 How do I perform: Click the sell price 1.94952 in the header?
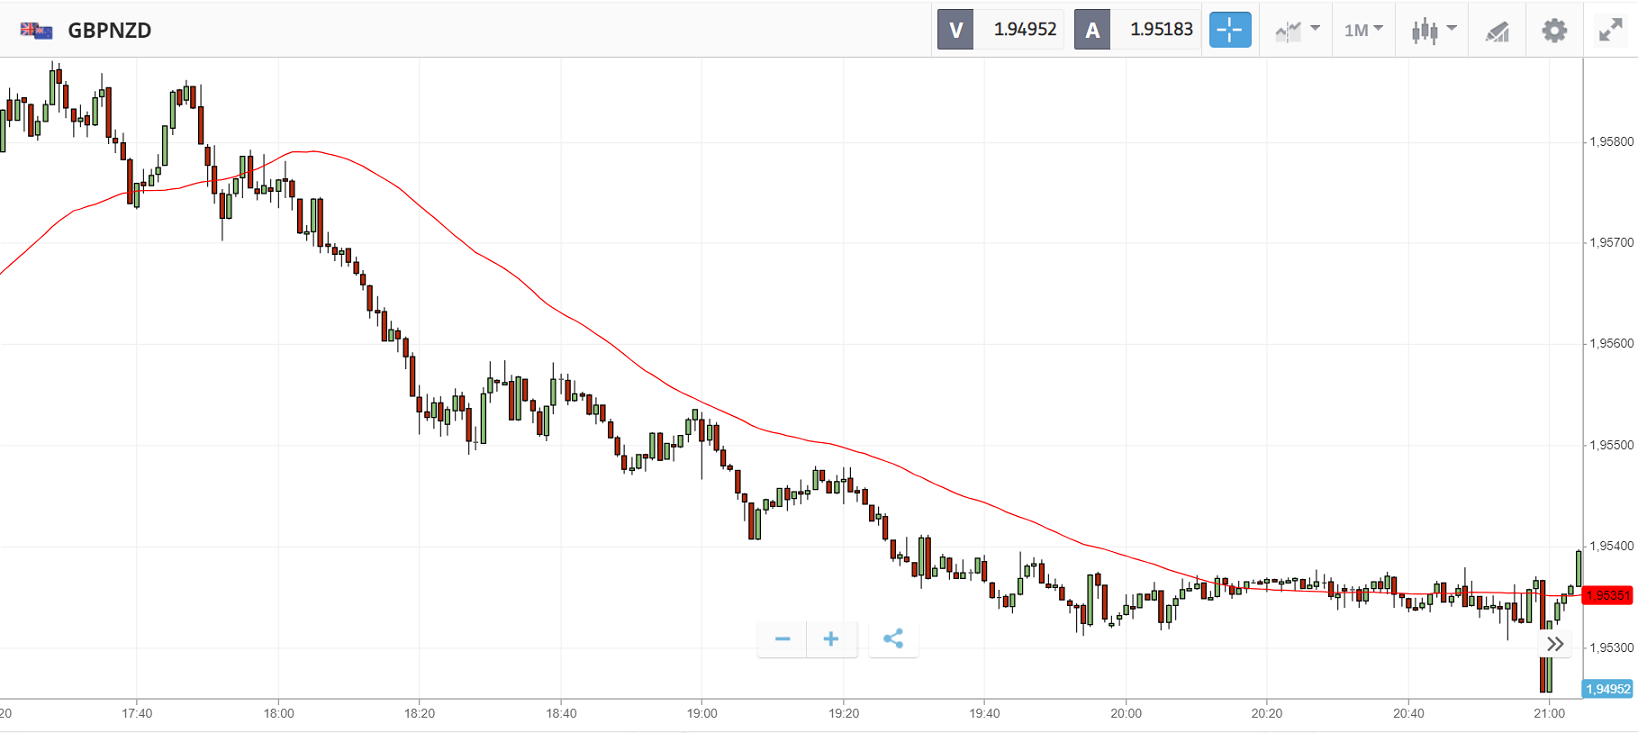(x=1025, y=30)
